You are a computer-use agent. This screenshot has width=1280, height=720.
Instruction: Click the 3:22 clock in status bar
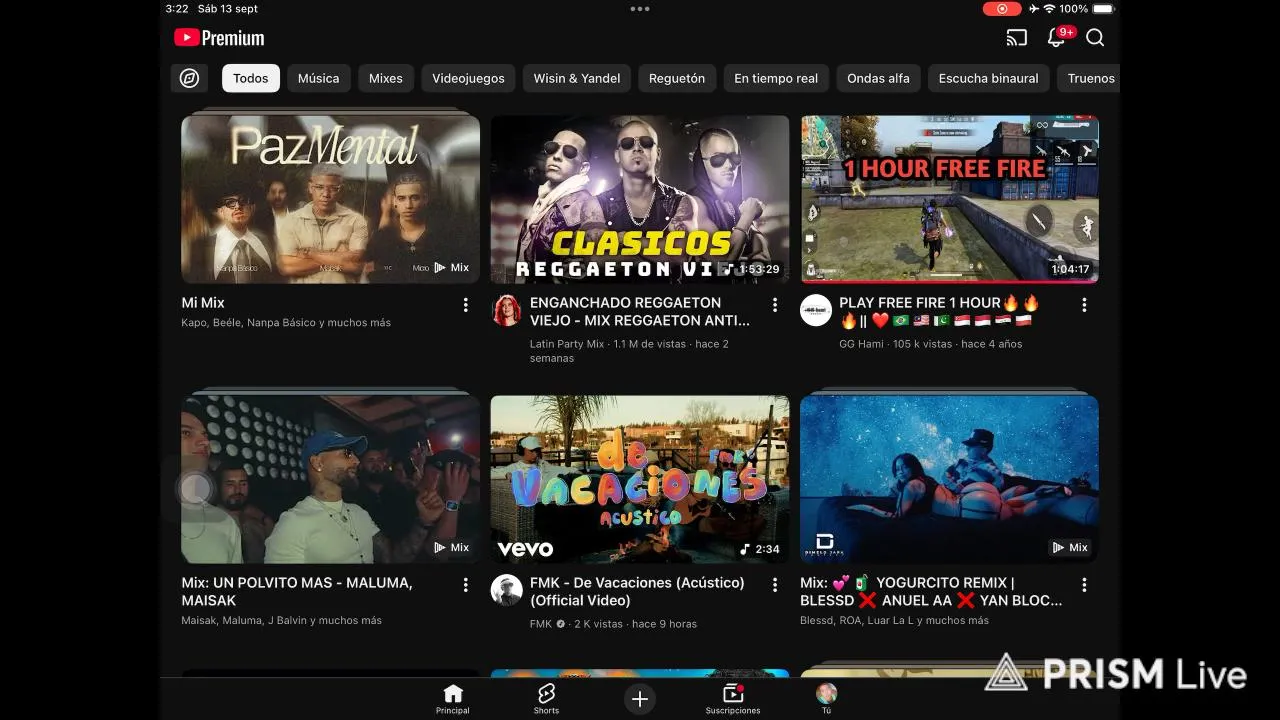pos(177,9)
